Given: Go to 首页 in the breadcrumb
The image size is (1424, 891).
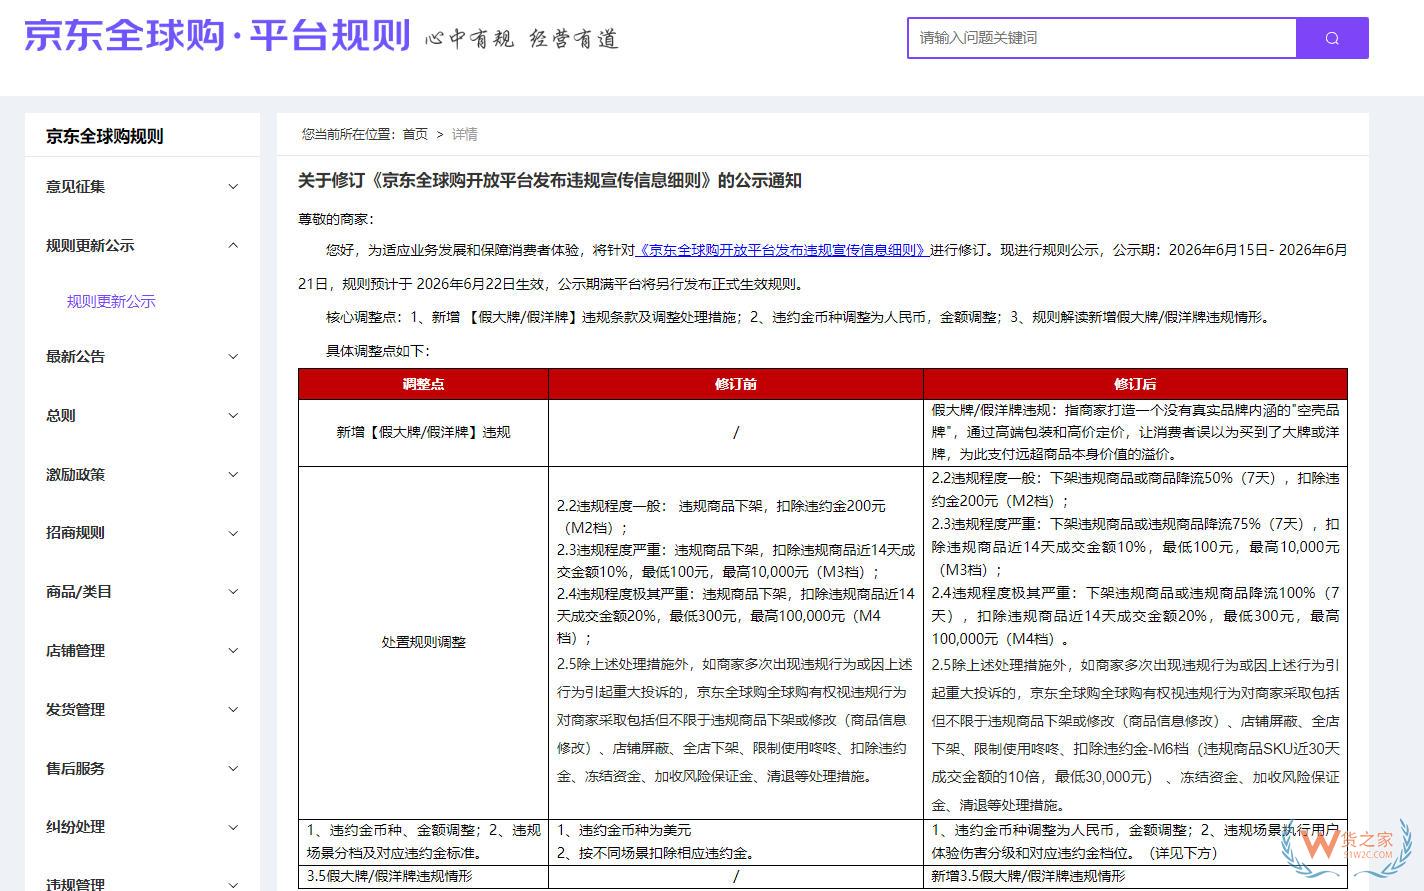Looking at the screenshot, I should coord(415,134).
